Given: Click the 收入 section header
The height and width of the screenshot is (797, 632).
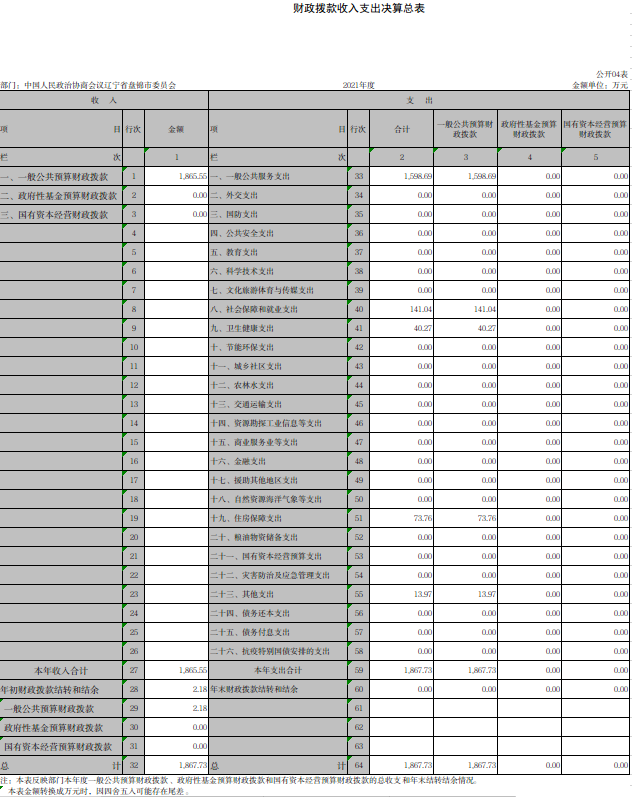Looking at the screenshot, I should tap(104, 100).
